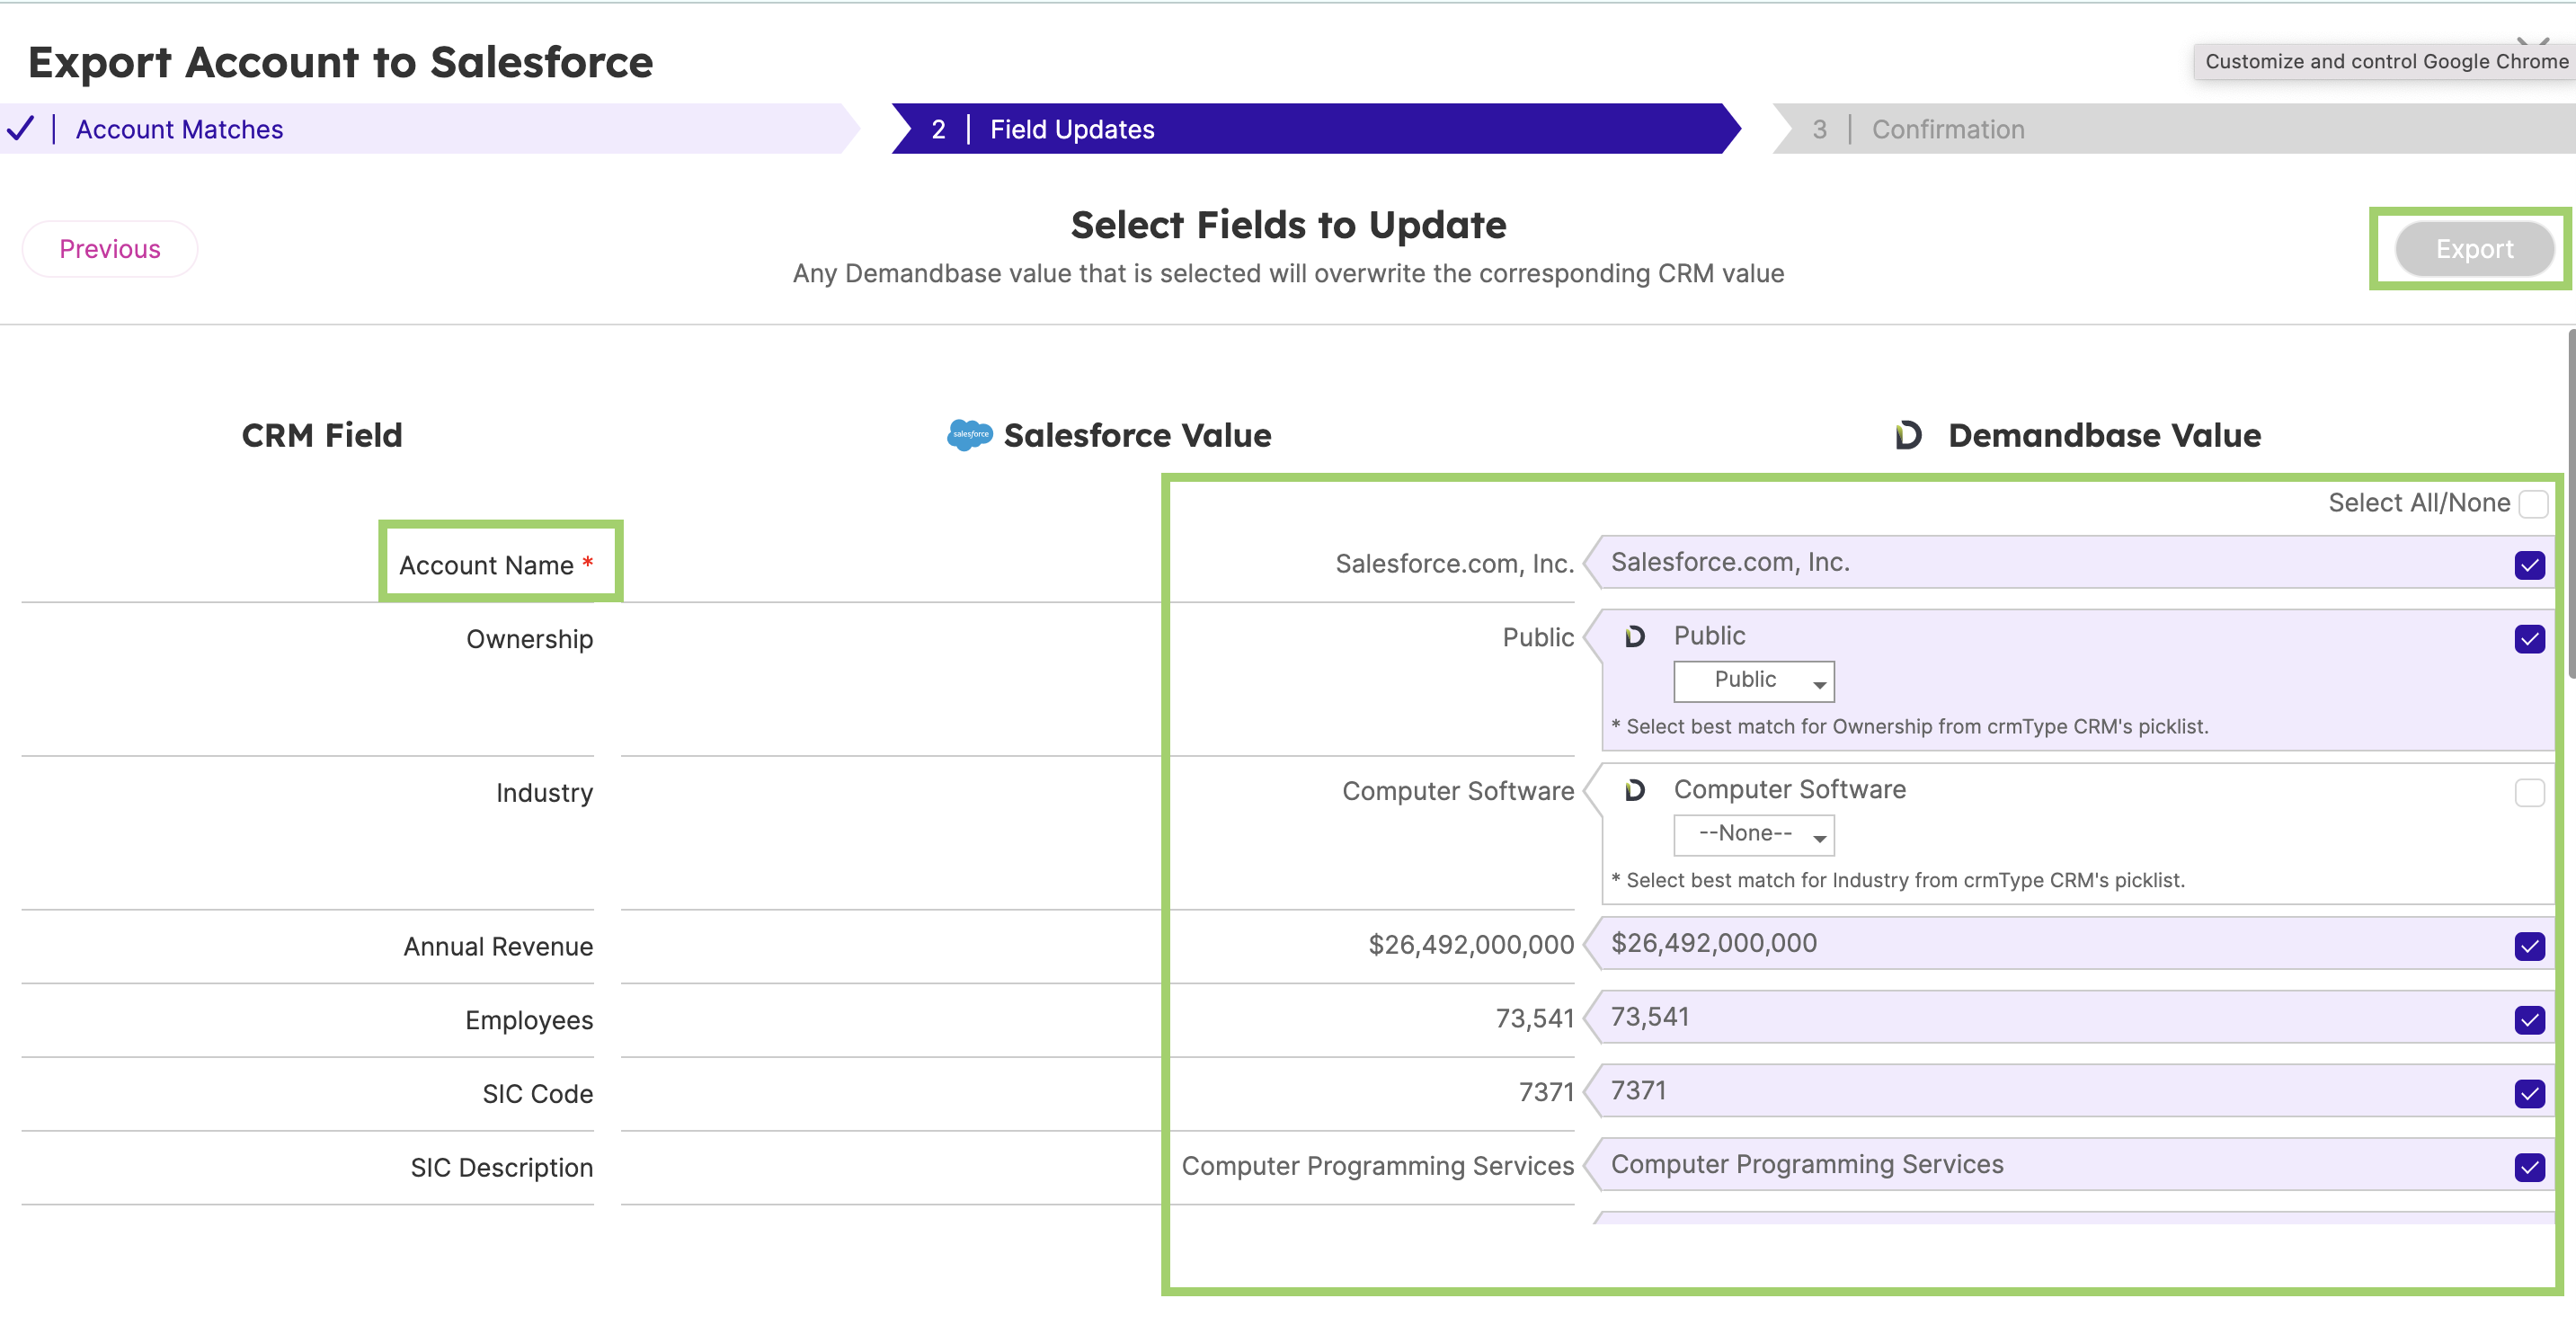Image resolution: width=2576 pixels, height=1325 pixels.
Task: Open the Ownership Public picklist dropdown
Action: point(1753,681)
